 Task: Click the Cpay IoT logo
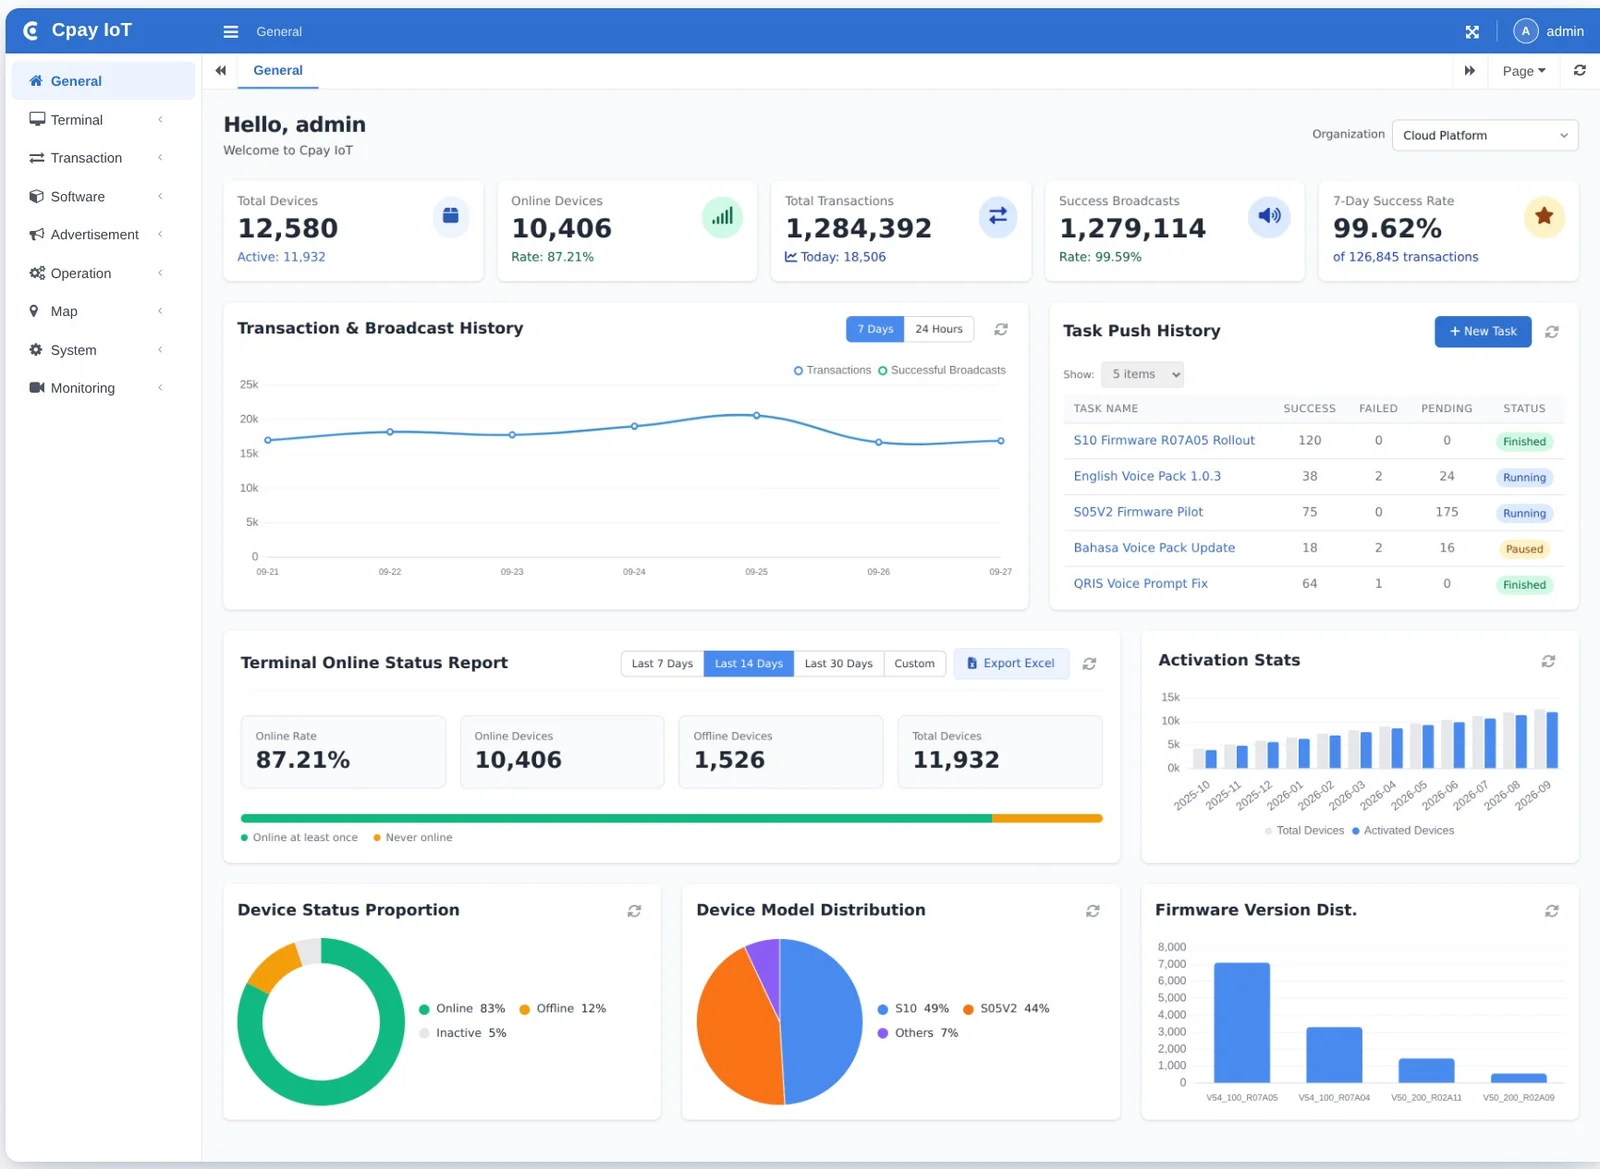78,31
